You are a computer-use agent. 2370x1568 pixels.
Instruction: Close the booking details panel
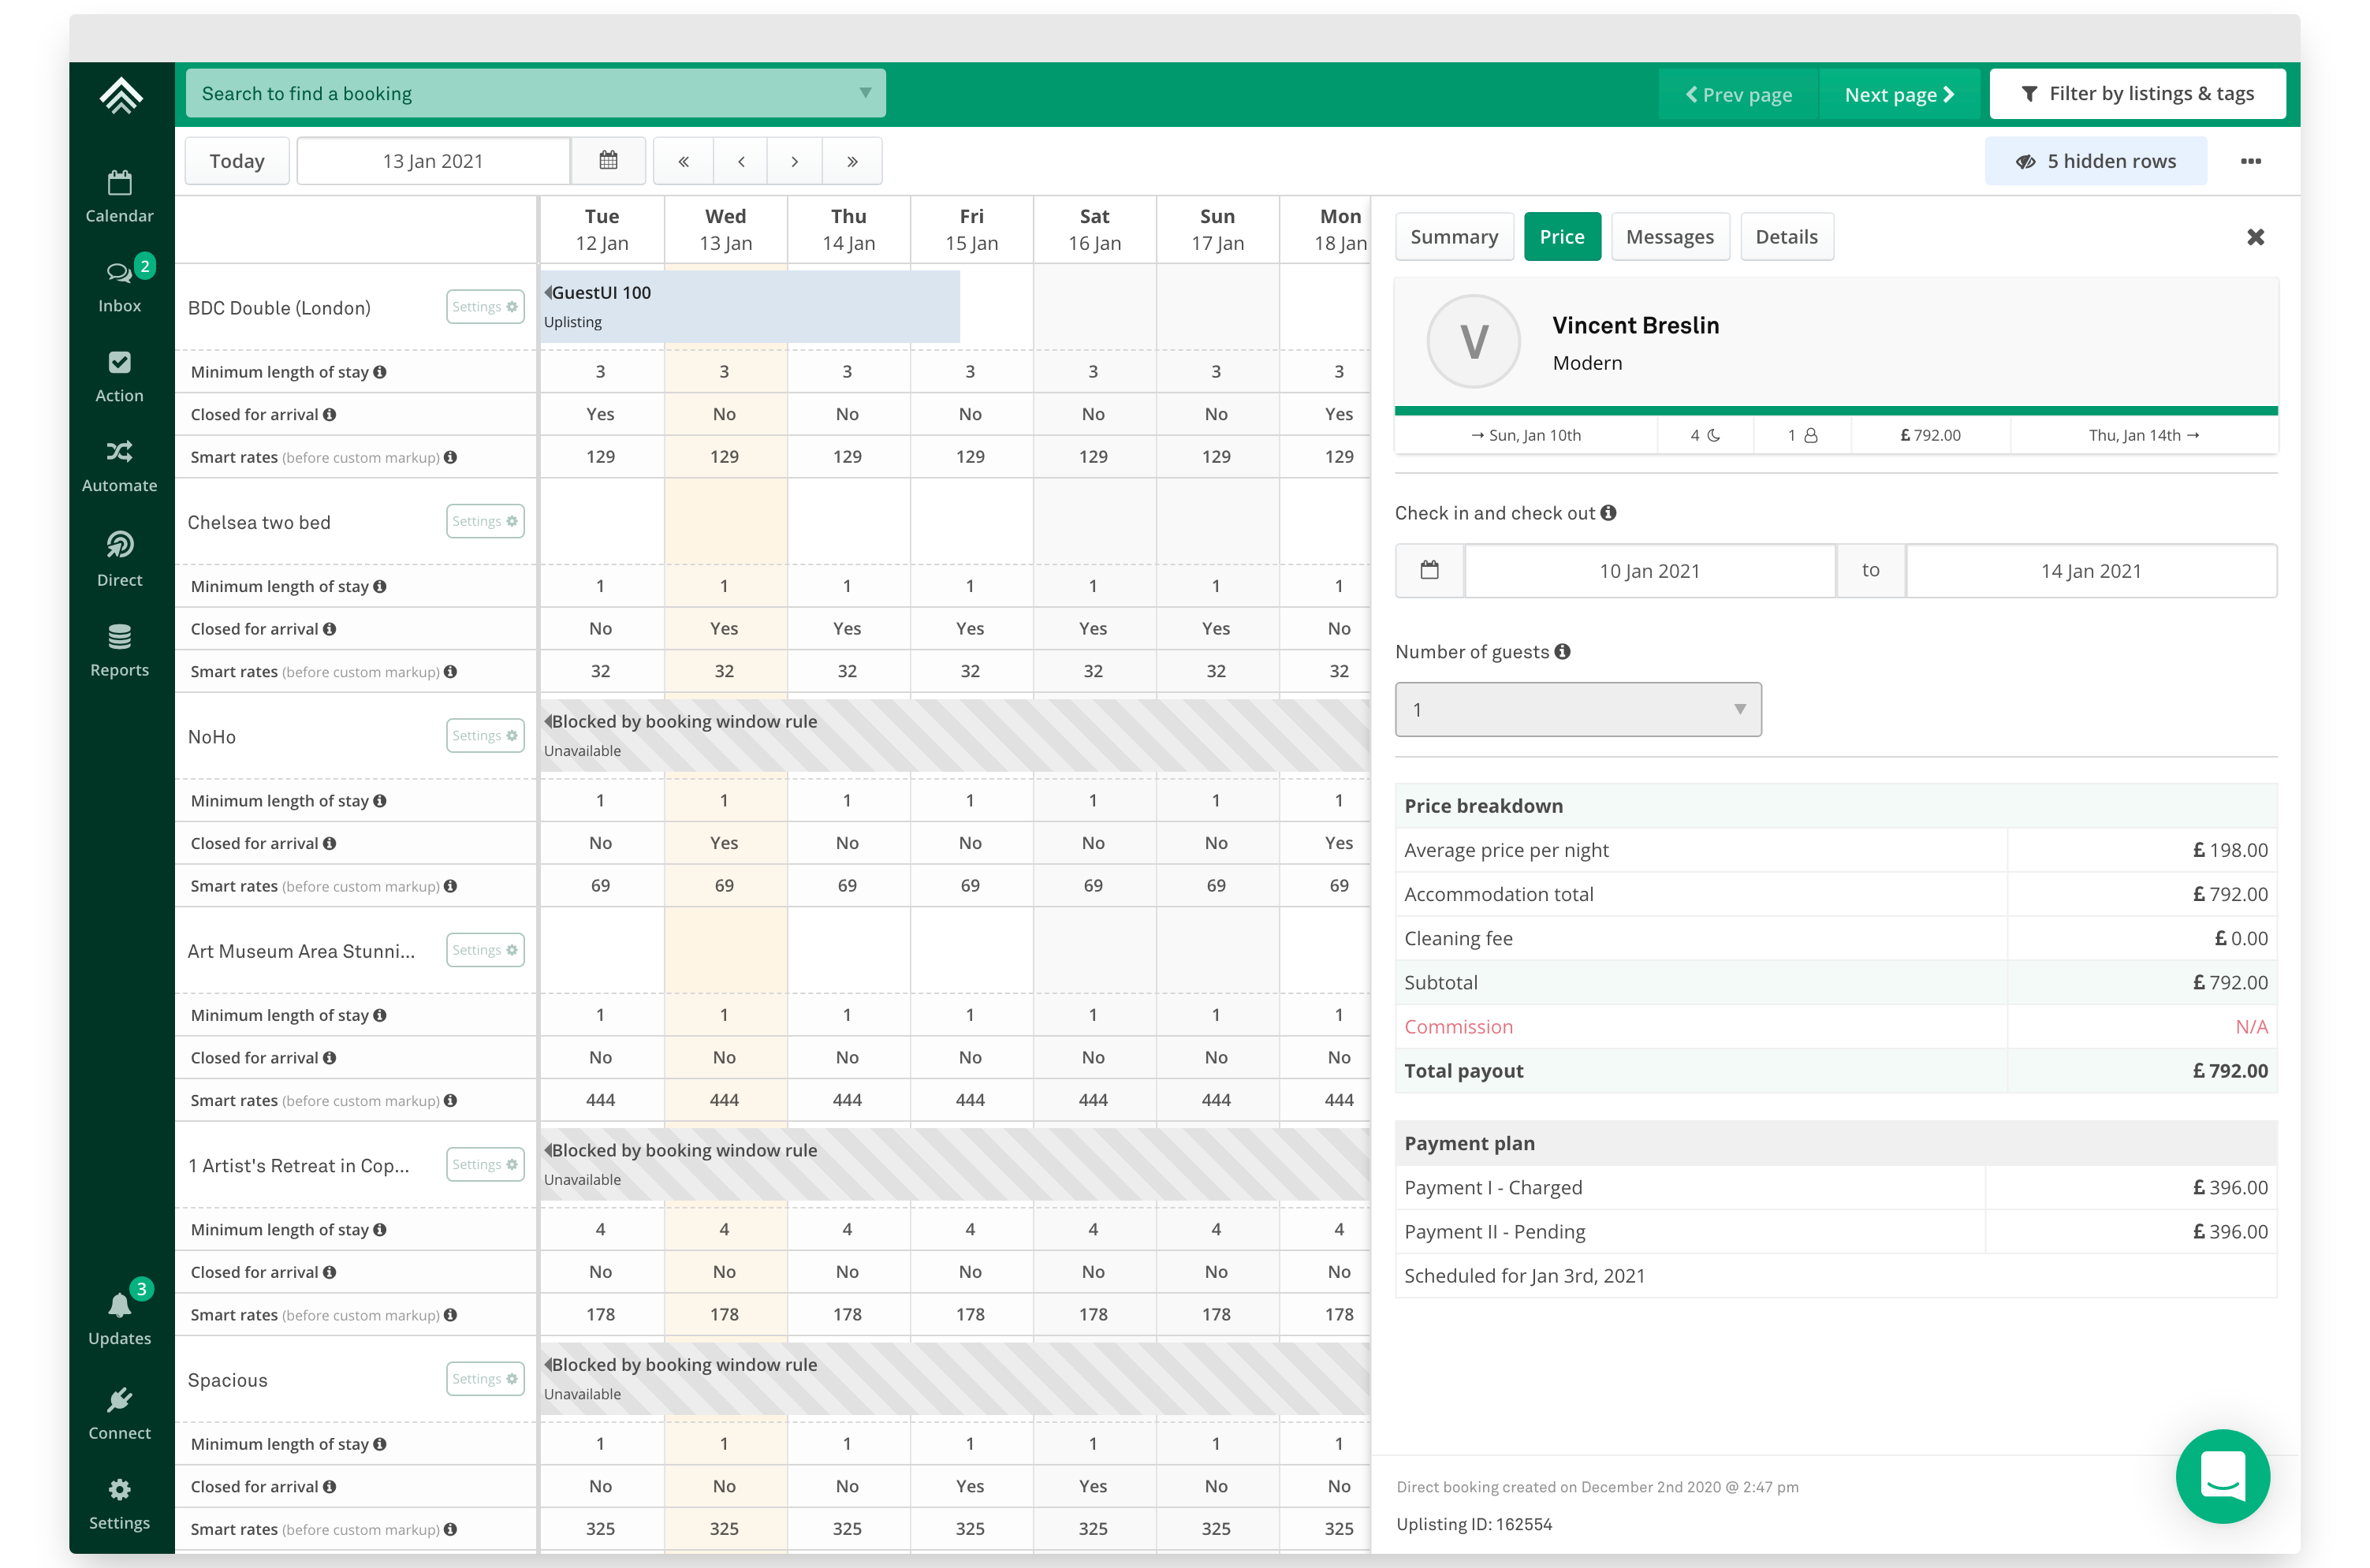[x=2255, y=237]
